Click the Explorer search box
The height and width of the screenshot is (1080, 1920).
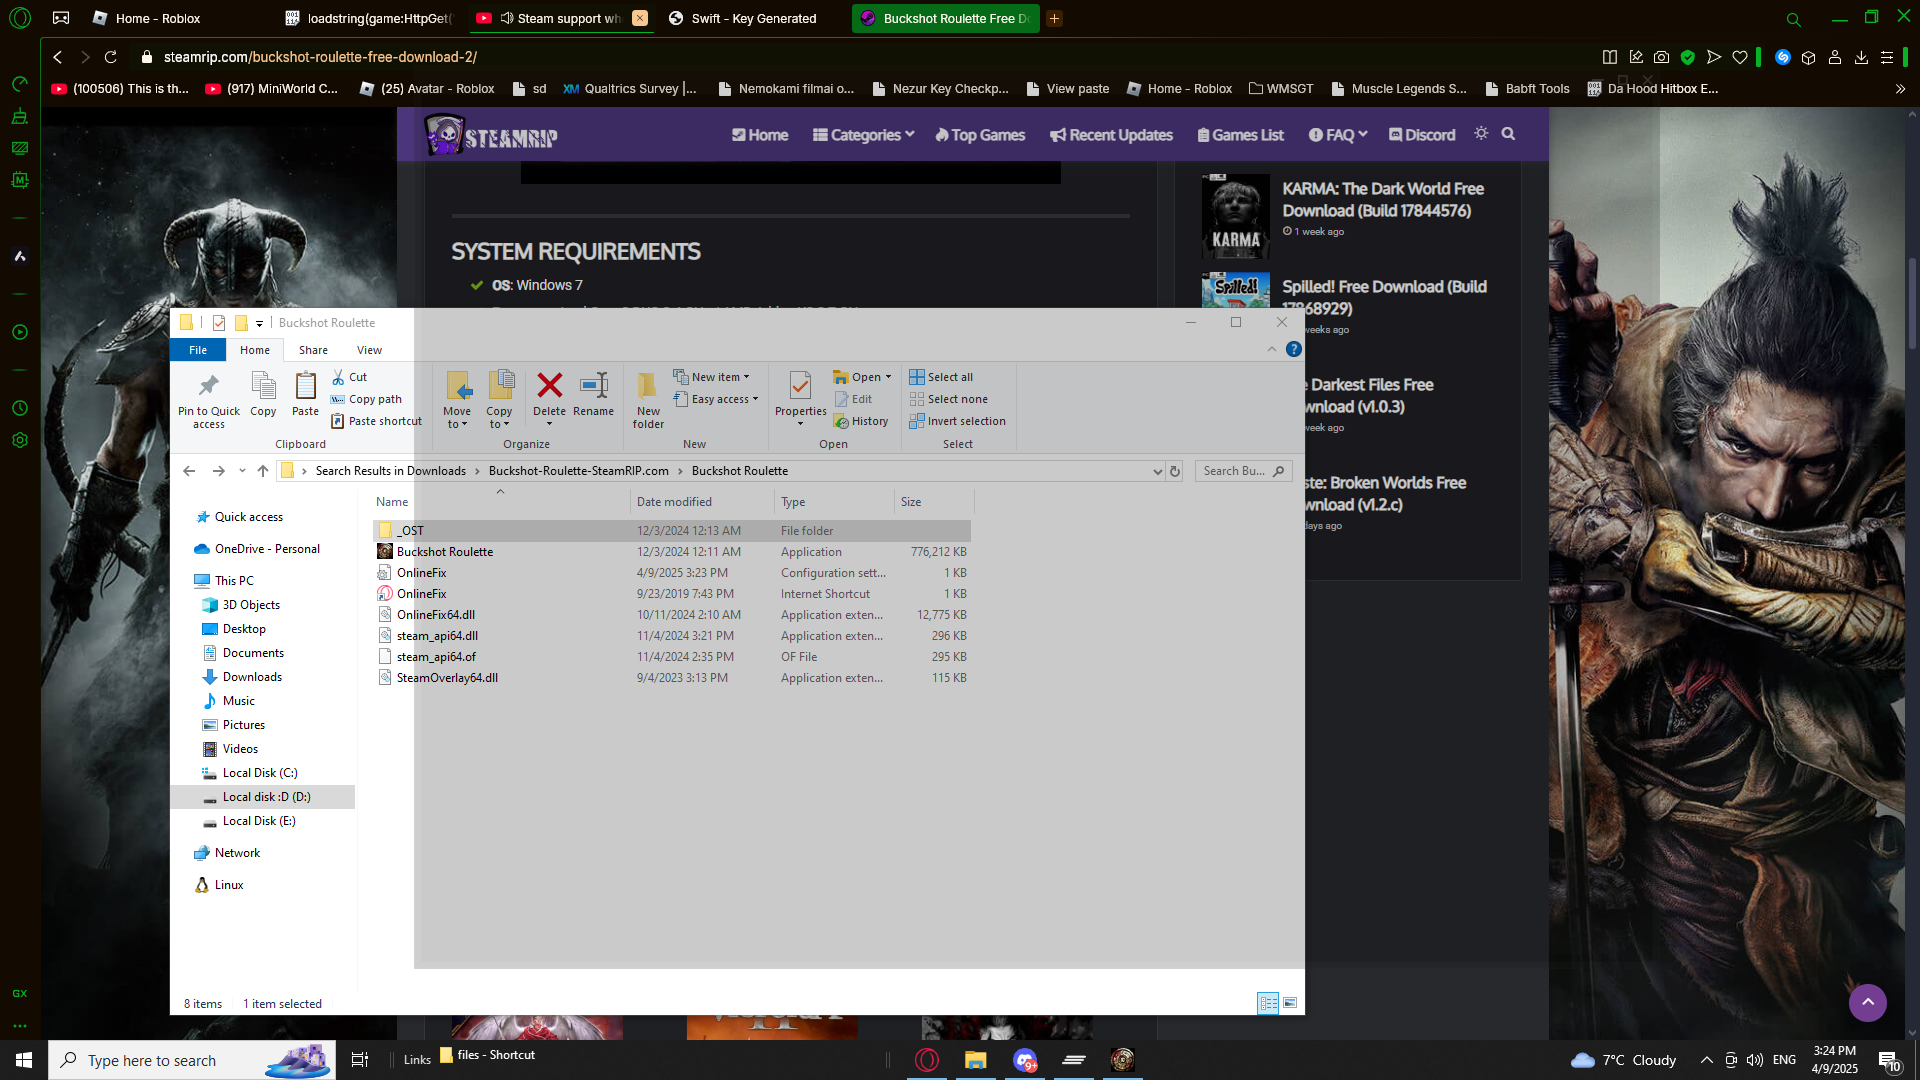1243,471
